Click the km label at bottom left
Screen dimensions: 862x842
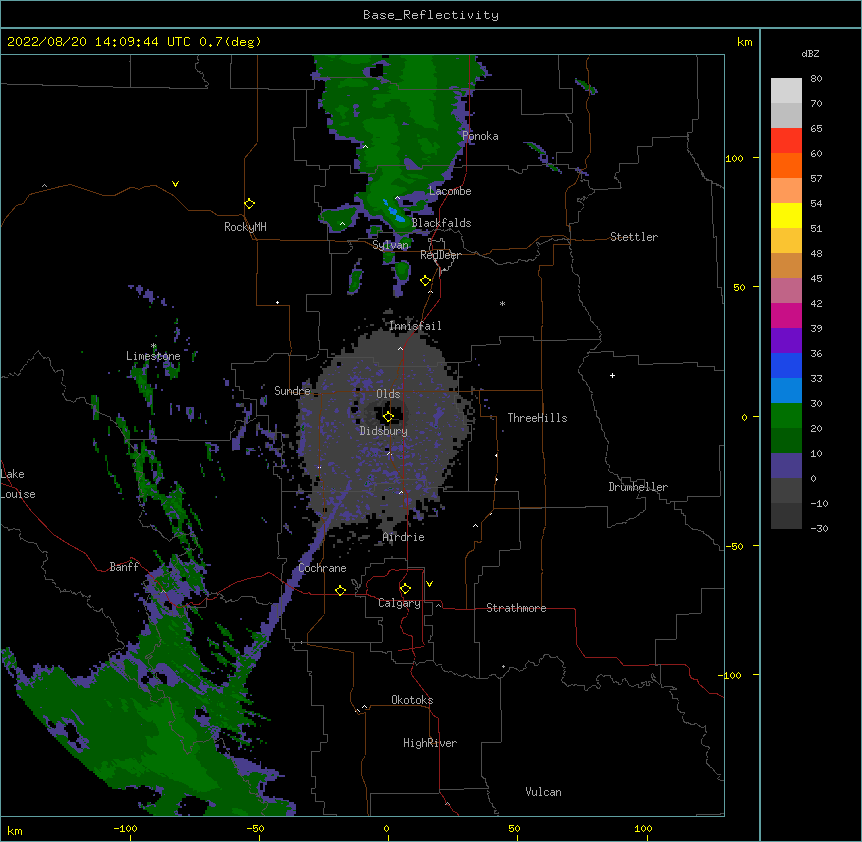tap(15, 830)
